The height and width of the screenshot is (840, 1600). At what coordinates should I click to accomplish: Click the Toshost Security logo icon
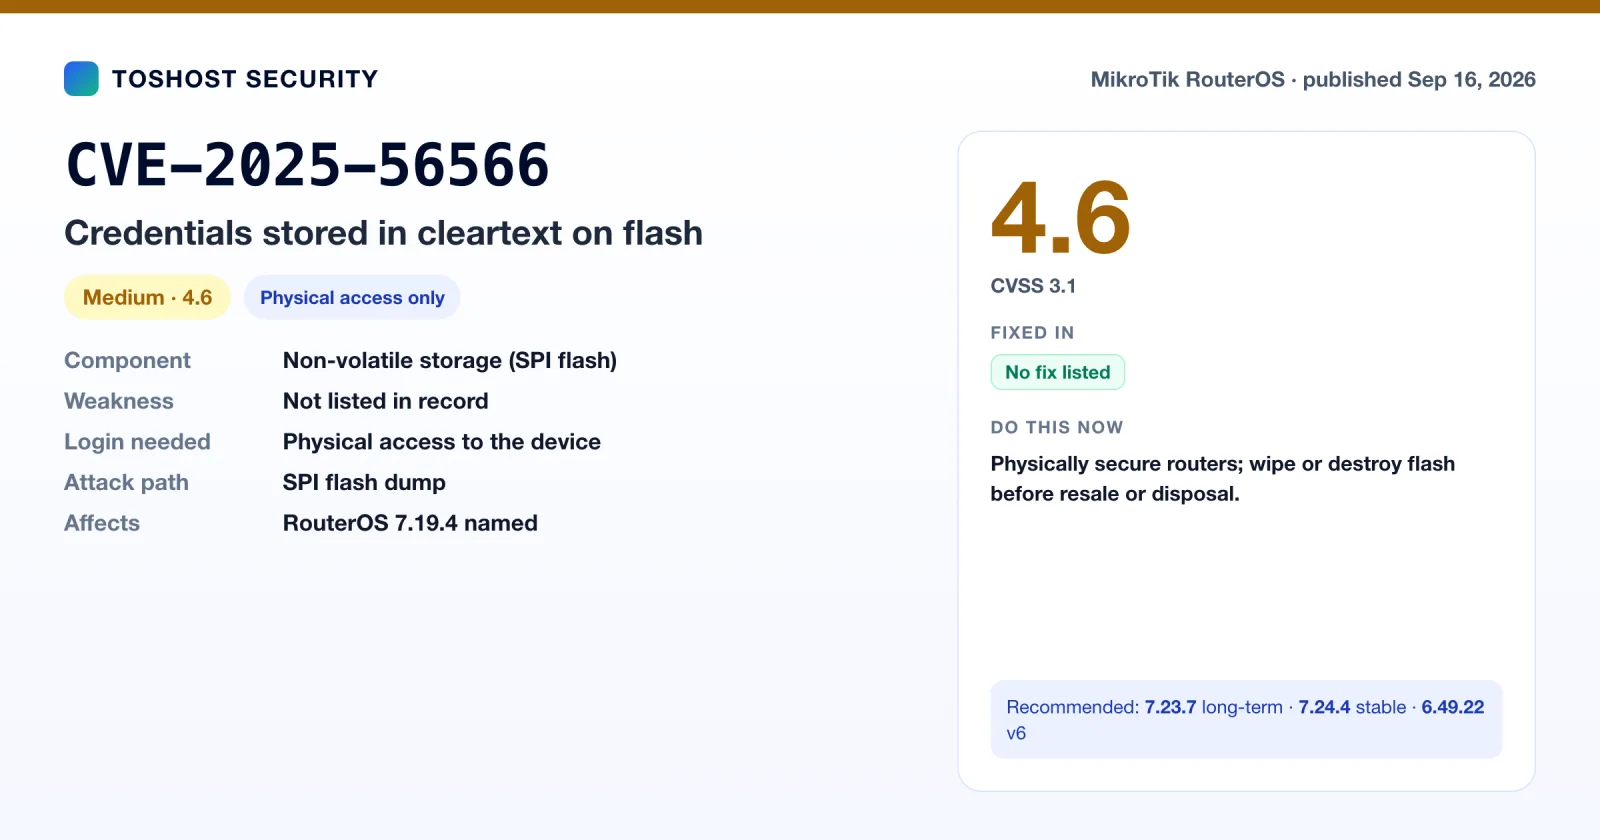tap(81, 79)
